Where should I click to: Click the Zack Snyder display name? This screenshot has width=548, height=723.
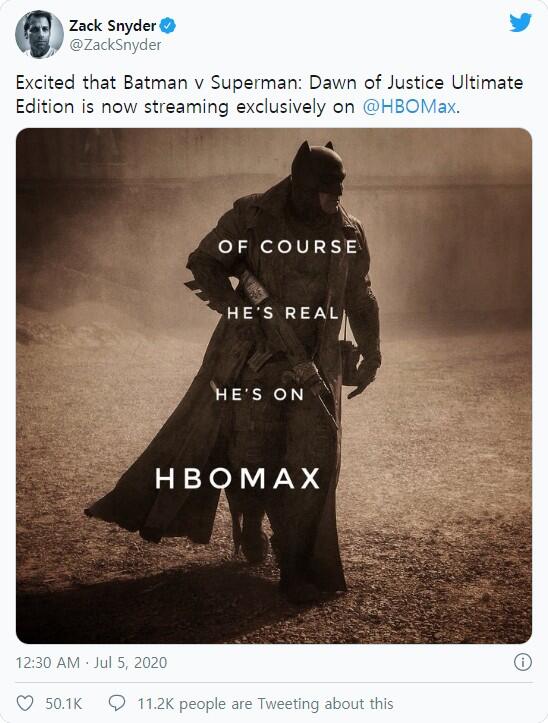coord(113,26)
